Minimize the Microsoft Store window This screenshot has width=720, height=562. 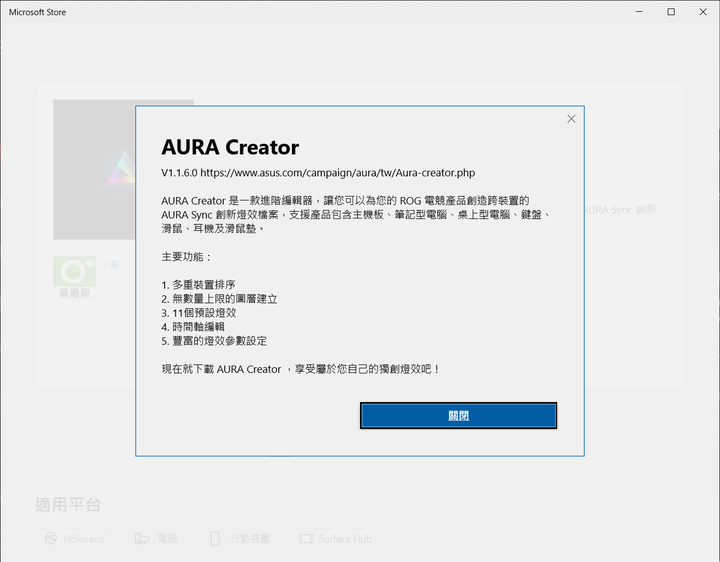(x=639, y=12)
